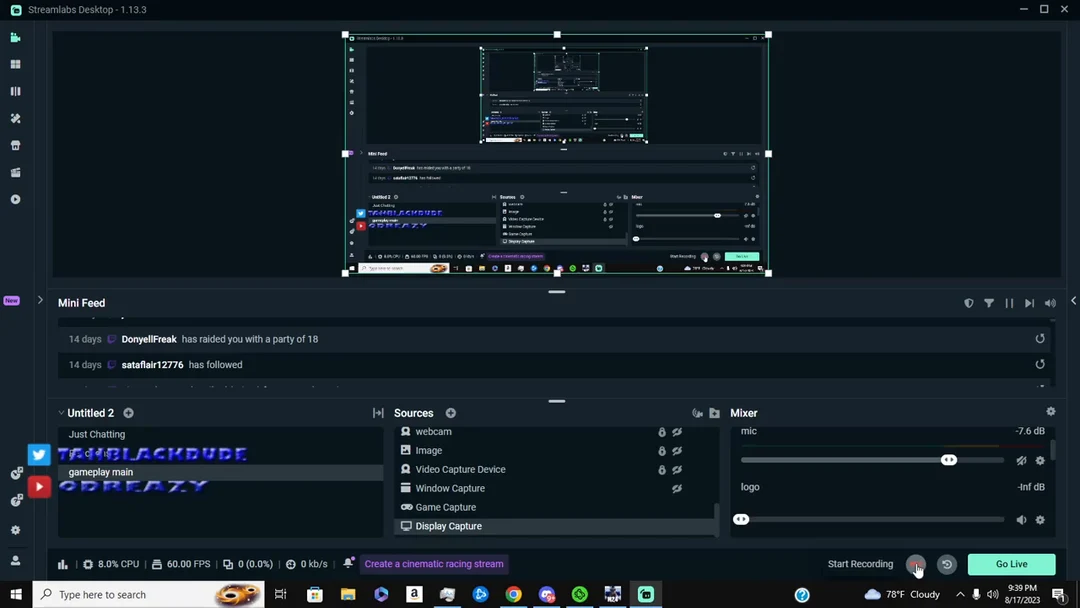Unhide the Window Capture source
Screen dimensions: 1080x608
click(677, 488)
